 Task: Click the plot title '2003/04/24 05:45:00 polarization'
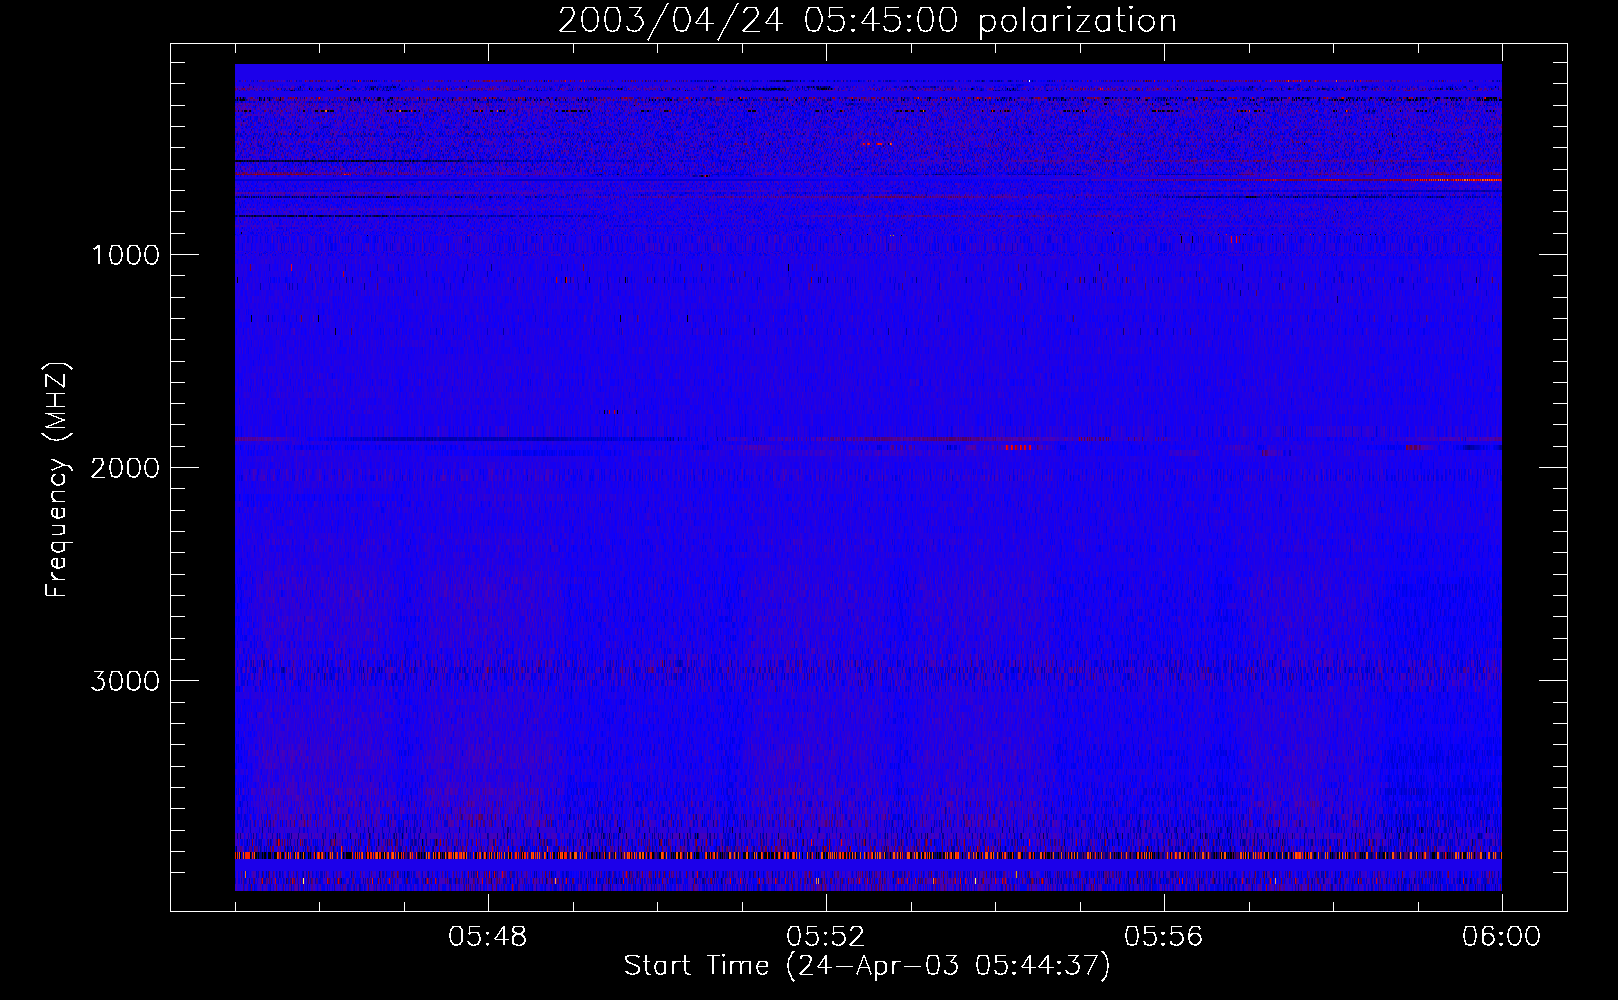pyautogui.click(x=867, y=21)
